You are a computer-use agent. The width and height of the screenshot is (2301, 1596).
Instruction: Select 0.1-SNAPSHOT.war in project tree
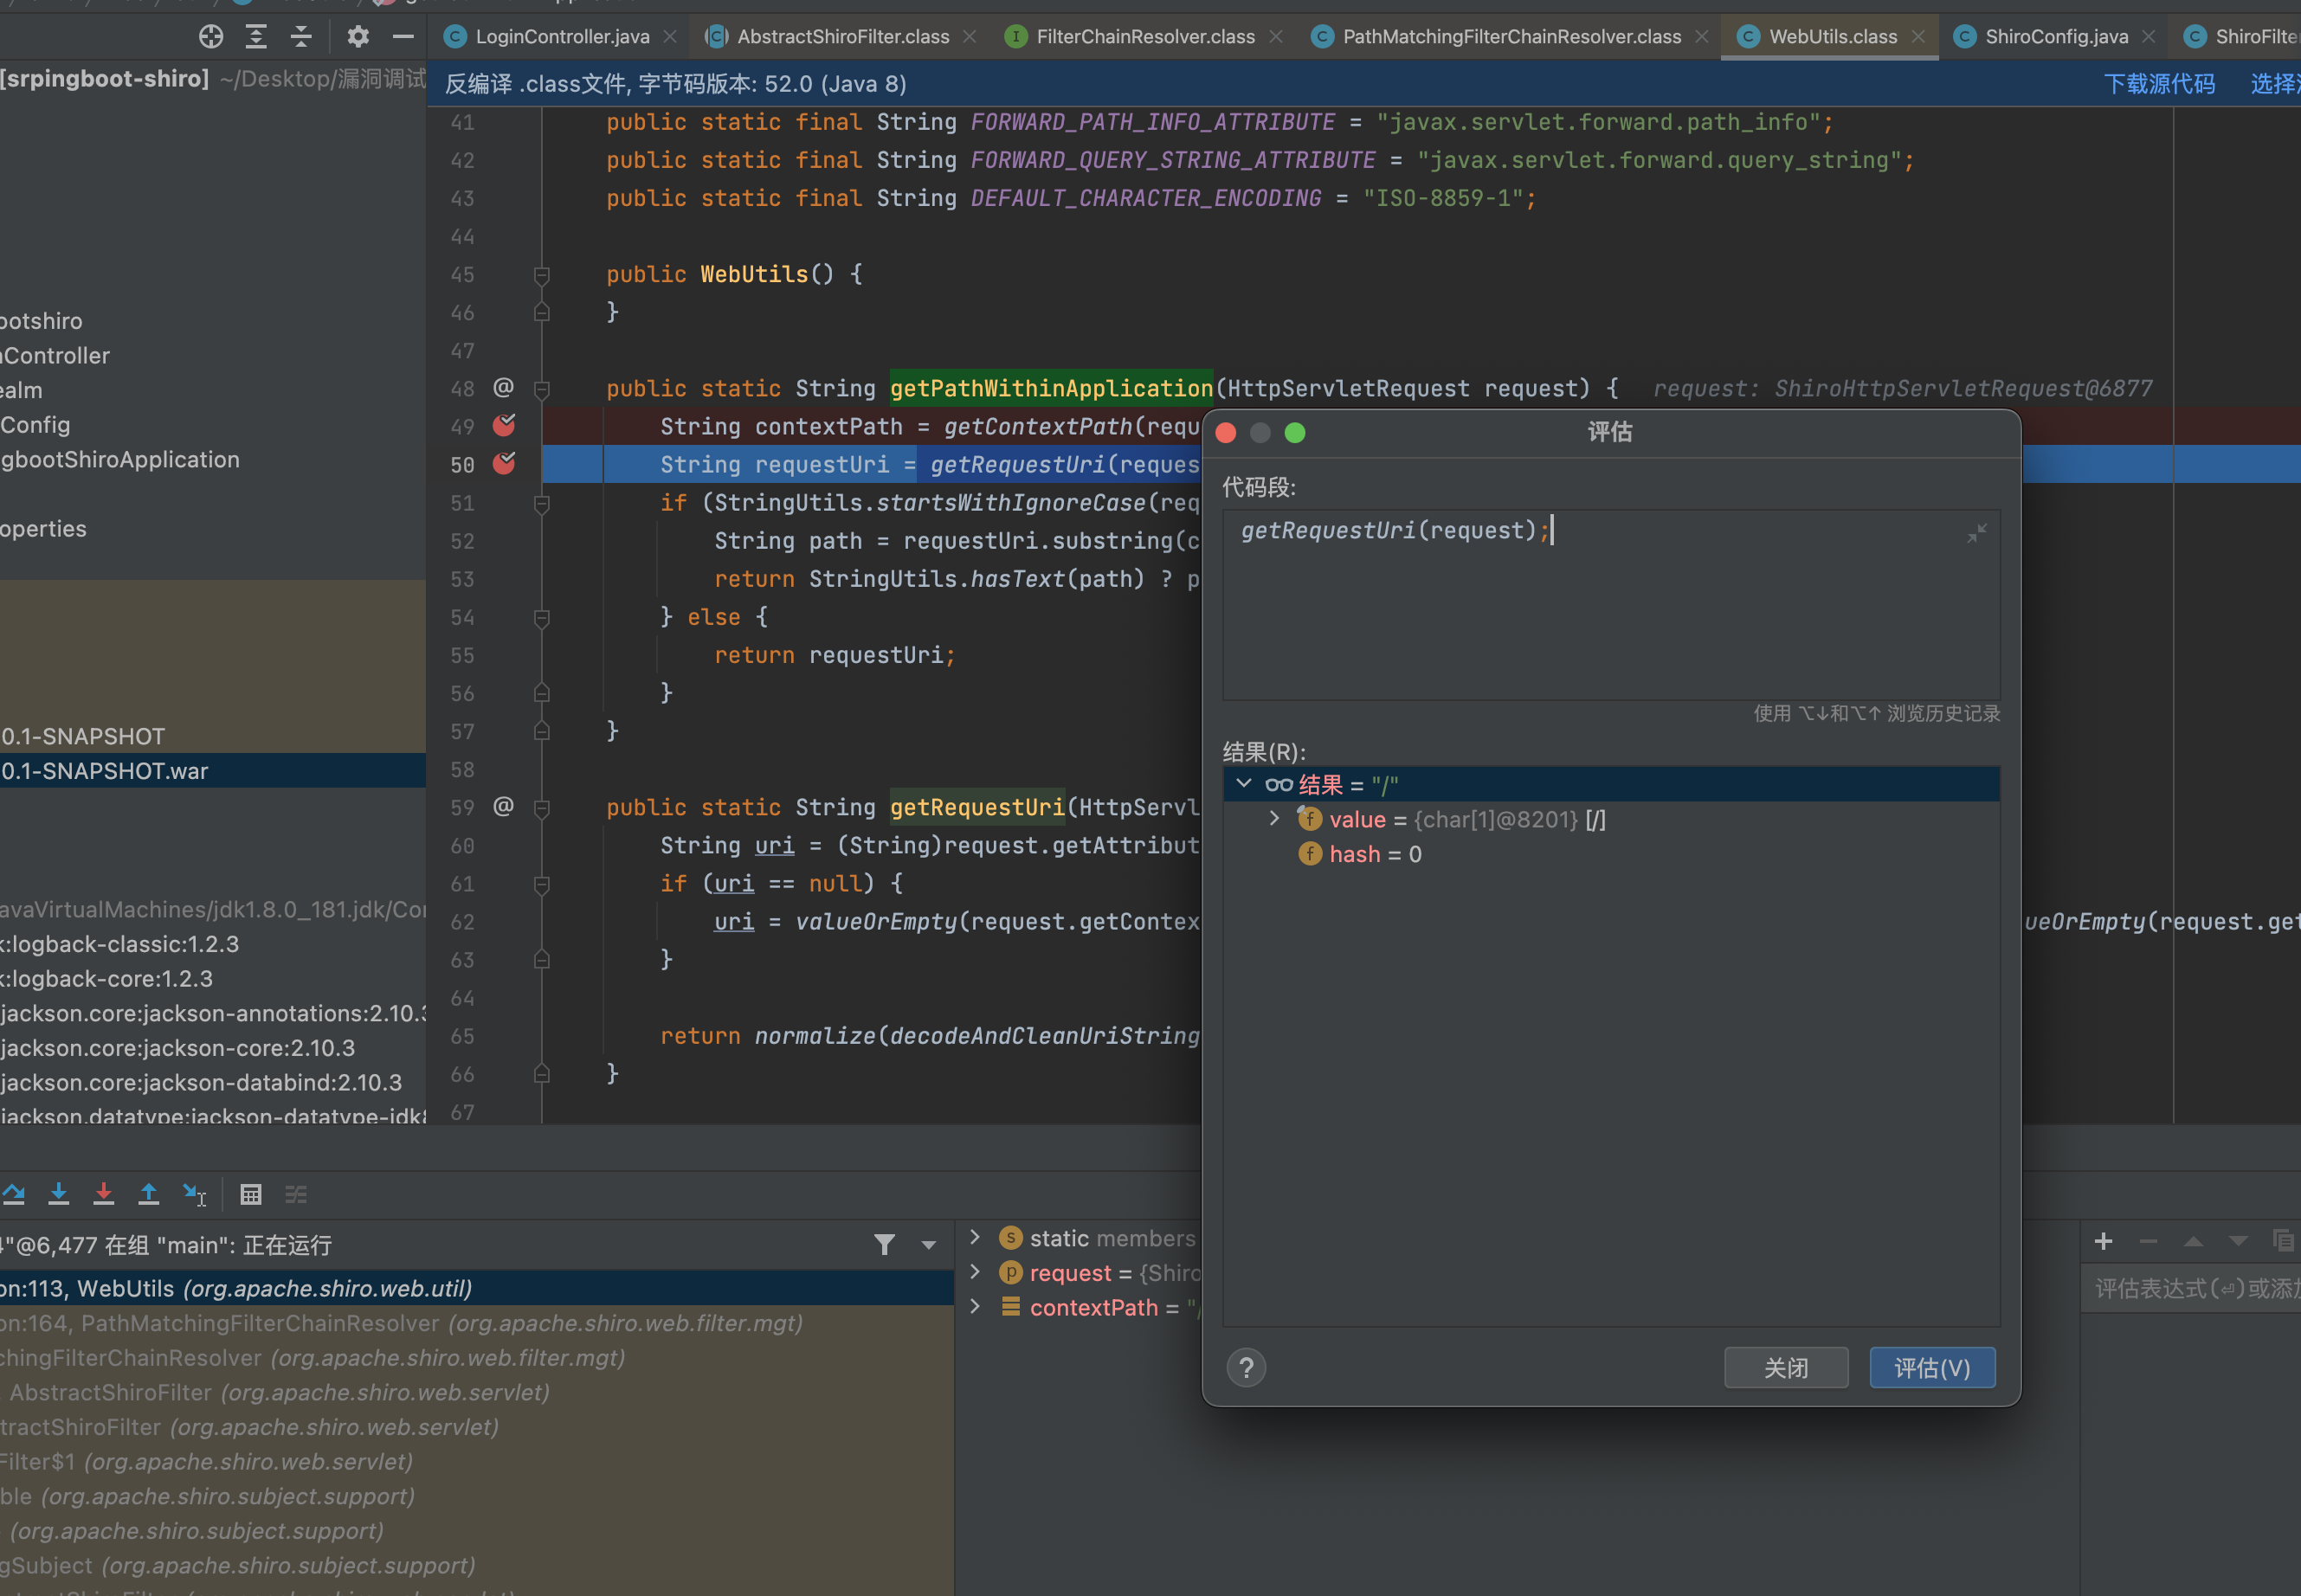tap(213, 771)
